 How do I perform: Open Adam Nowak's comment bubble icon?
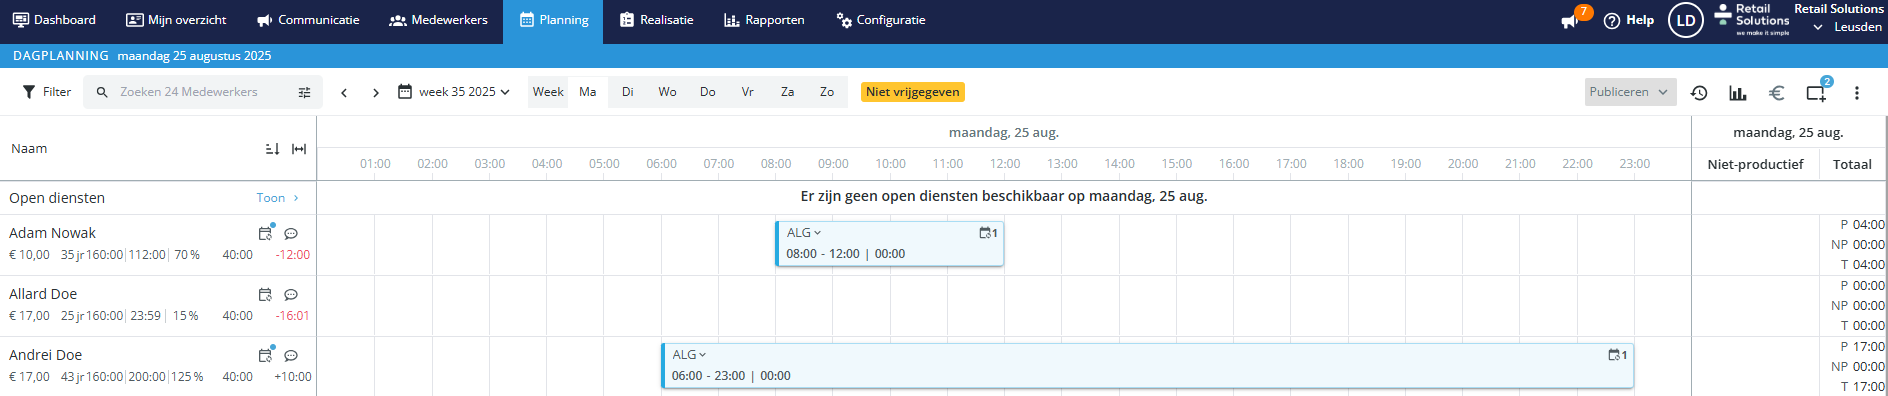pos(291,234)
